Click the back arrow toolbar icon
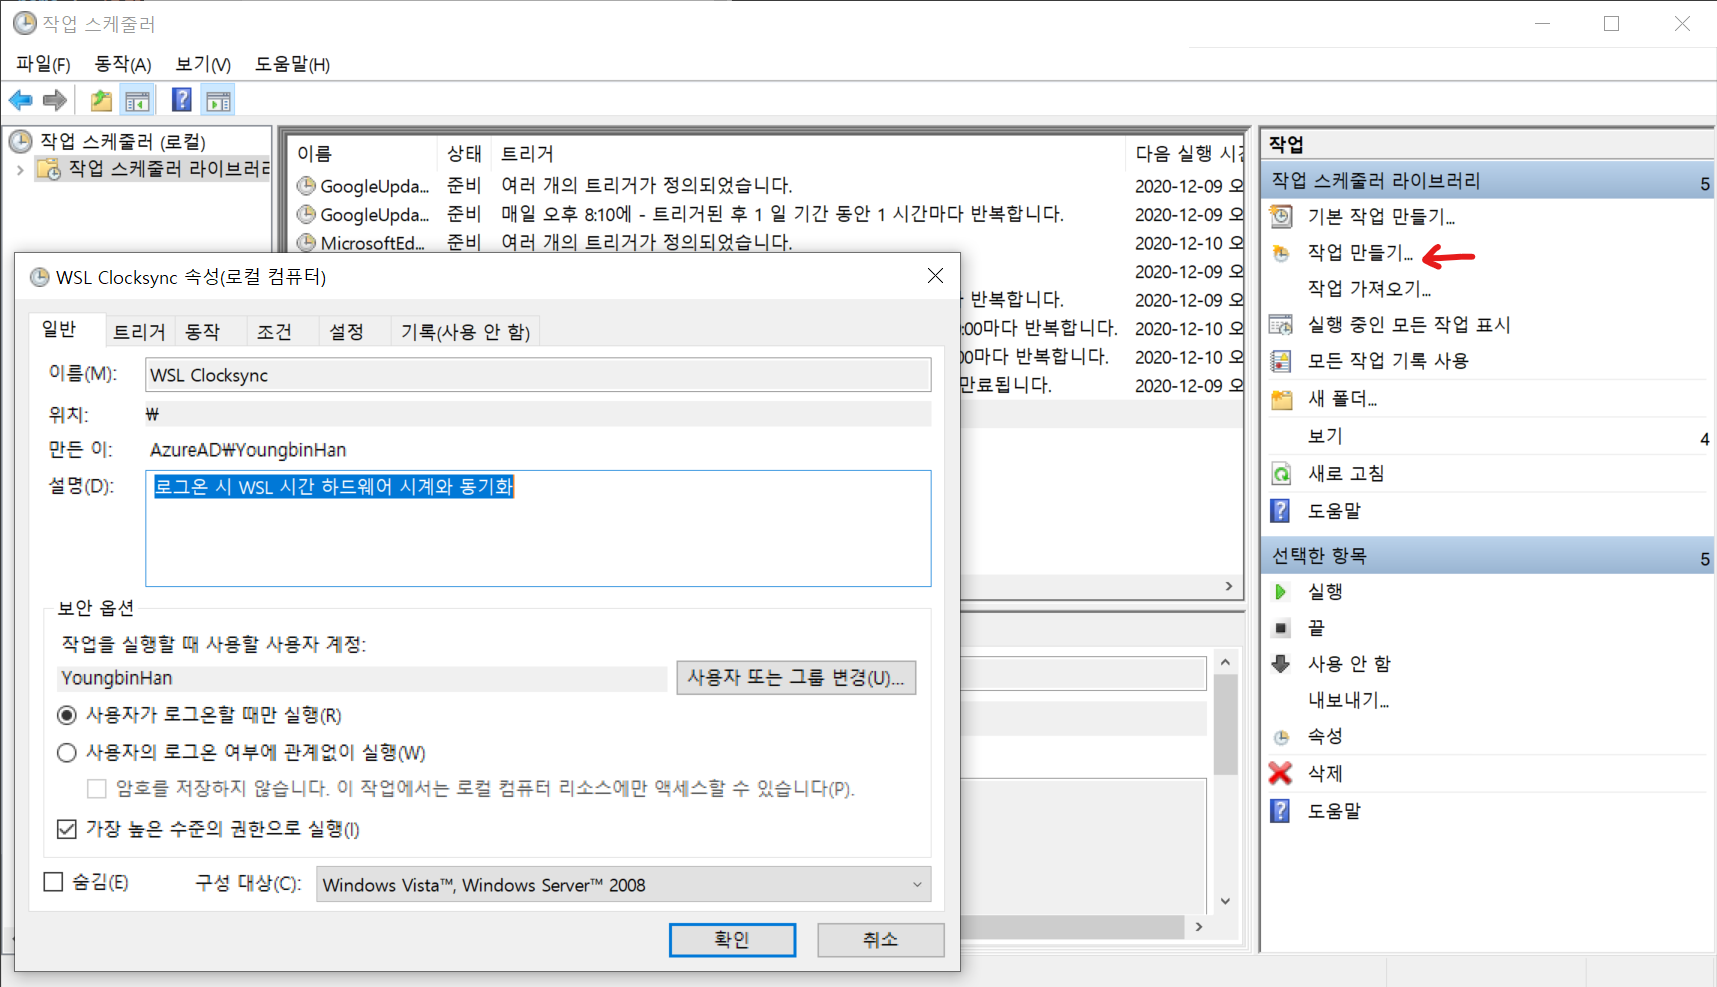This screenshot has height=987, width=1717. tap(20, 100)
